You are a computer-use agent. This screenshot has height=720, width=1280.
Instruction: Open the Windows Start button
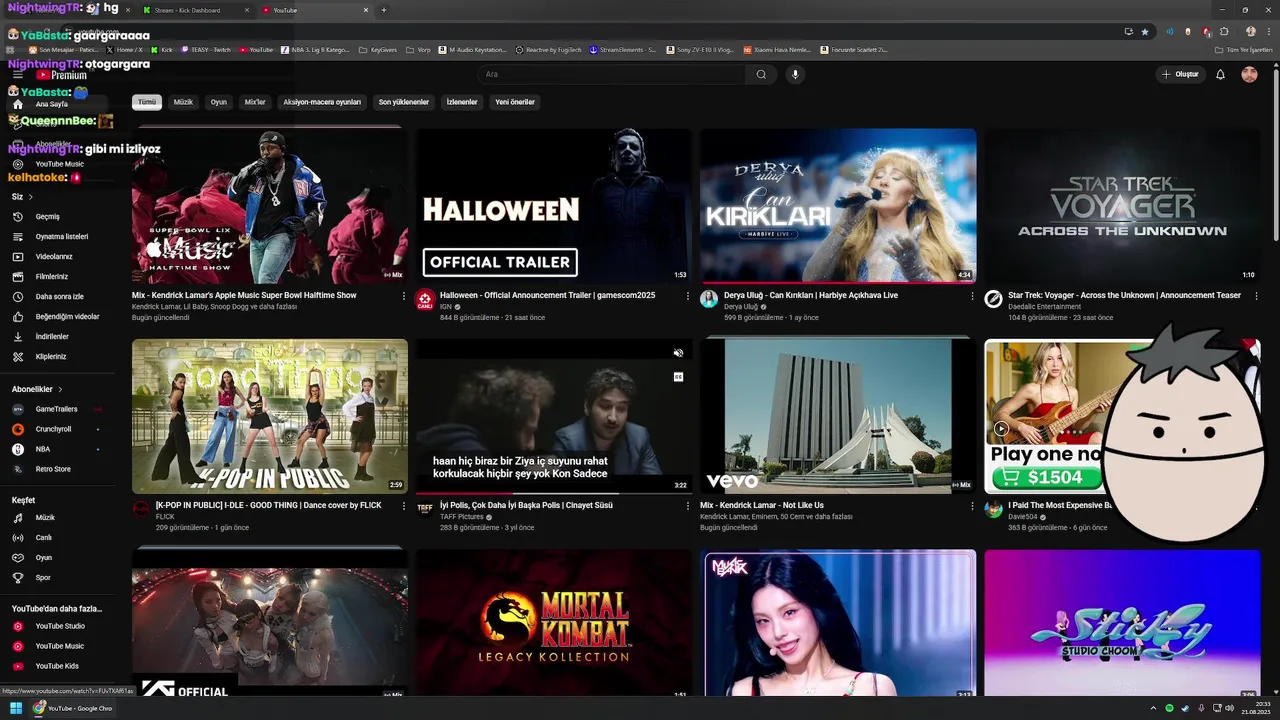tap(16, 708)
